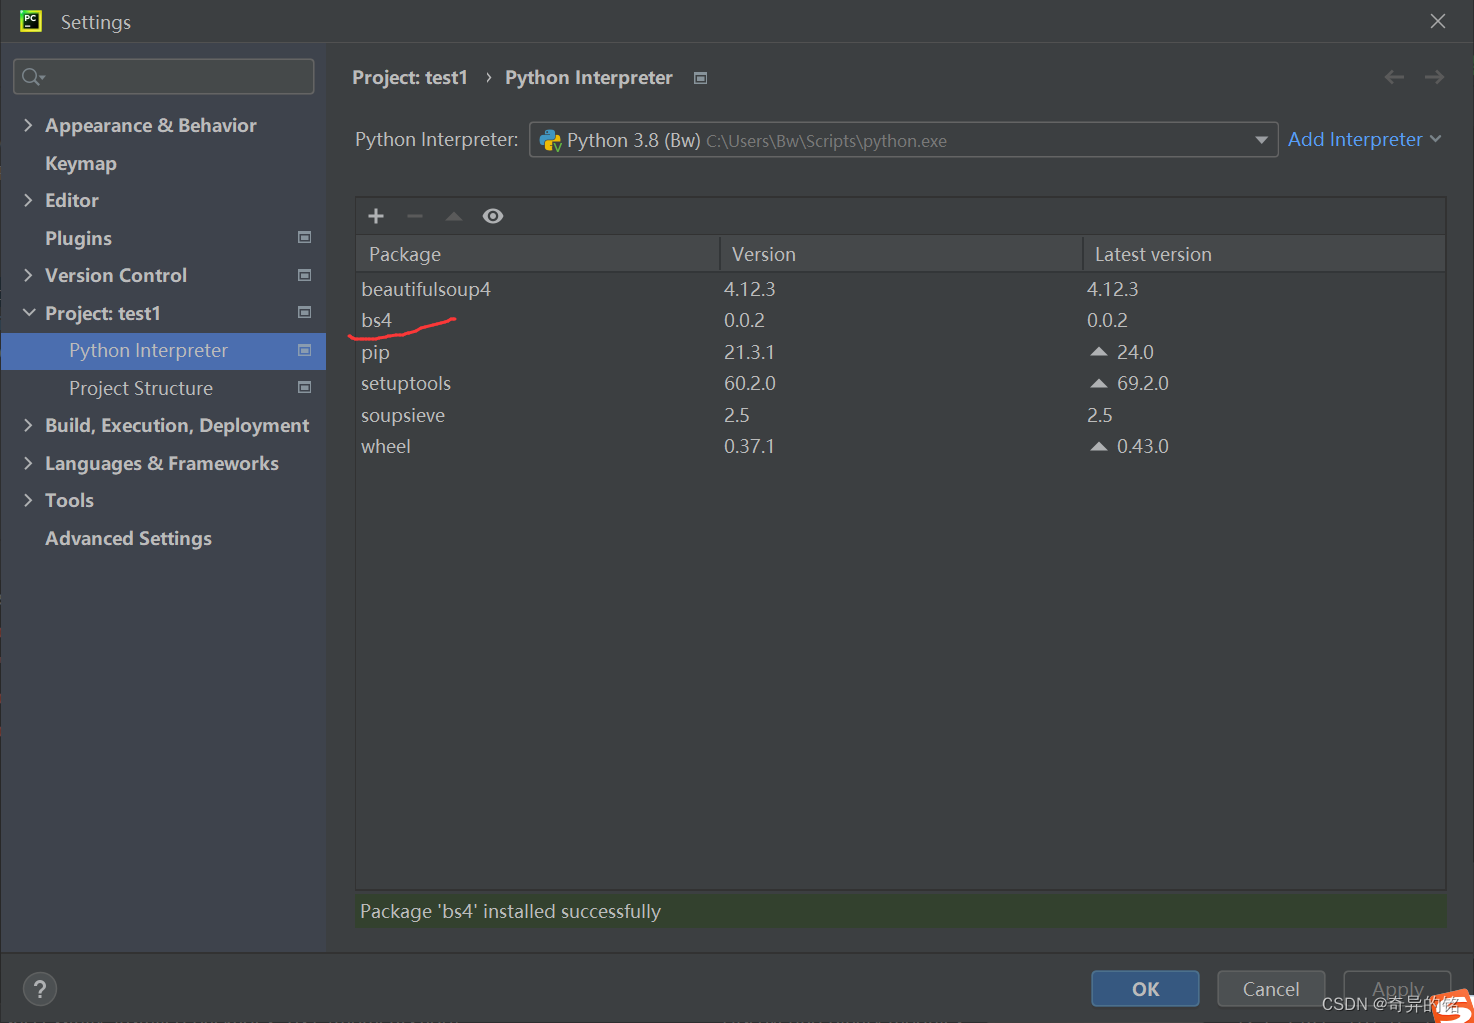This screenshot has width=1474, height=1023.
Task: Confirm changes with the OK button
Action: click(1144, 988)
